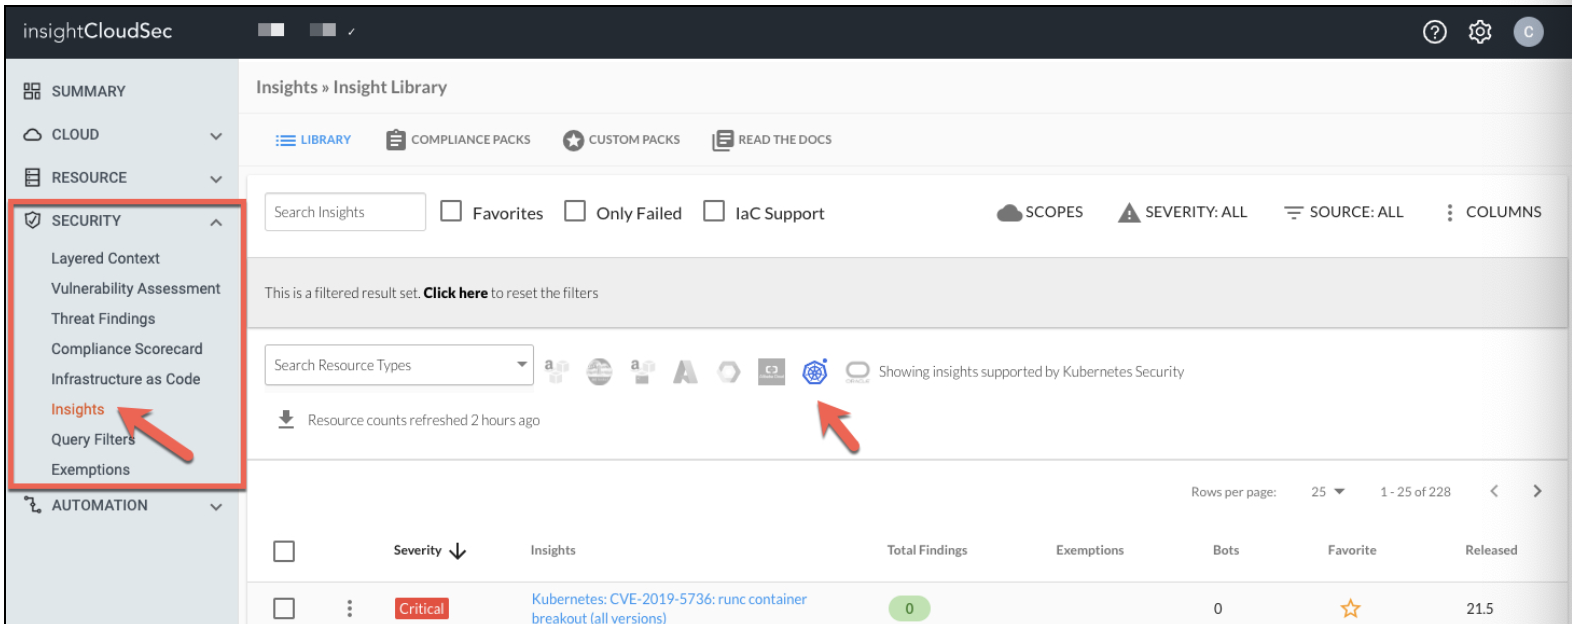Viewport: 1572px width, 624px height.
Task: Click here to reset the filters
Action: tap(455, 293)
